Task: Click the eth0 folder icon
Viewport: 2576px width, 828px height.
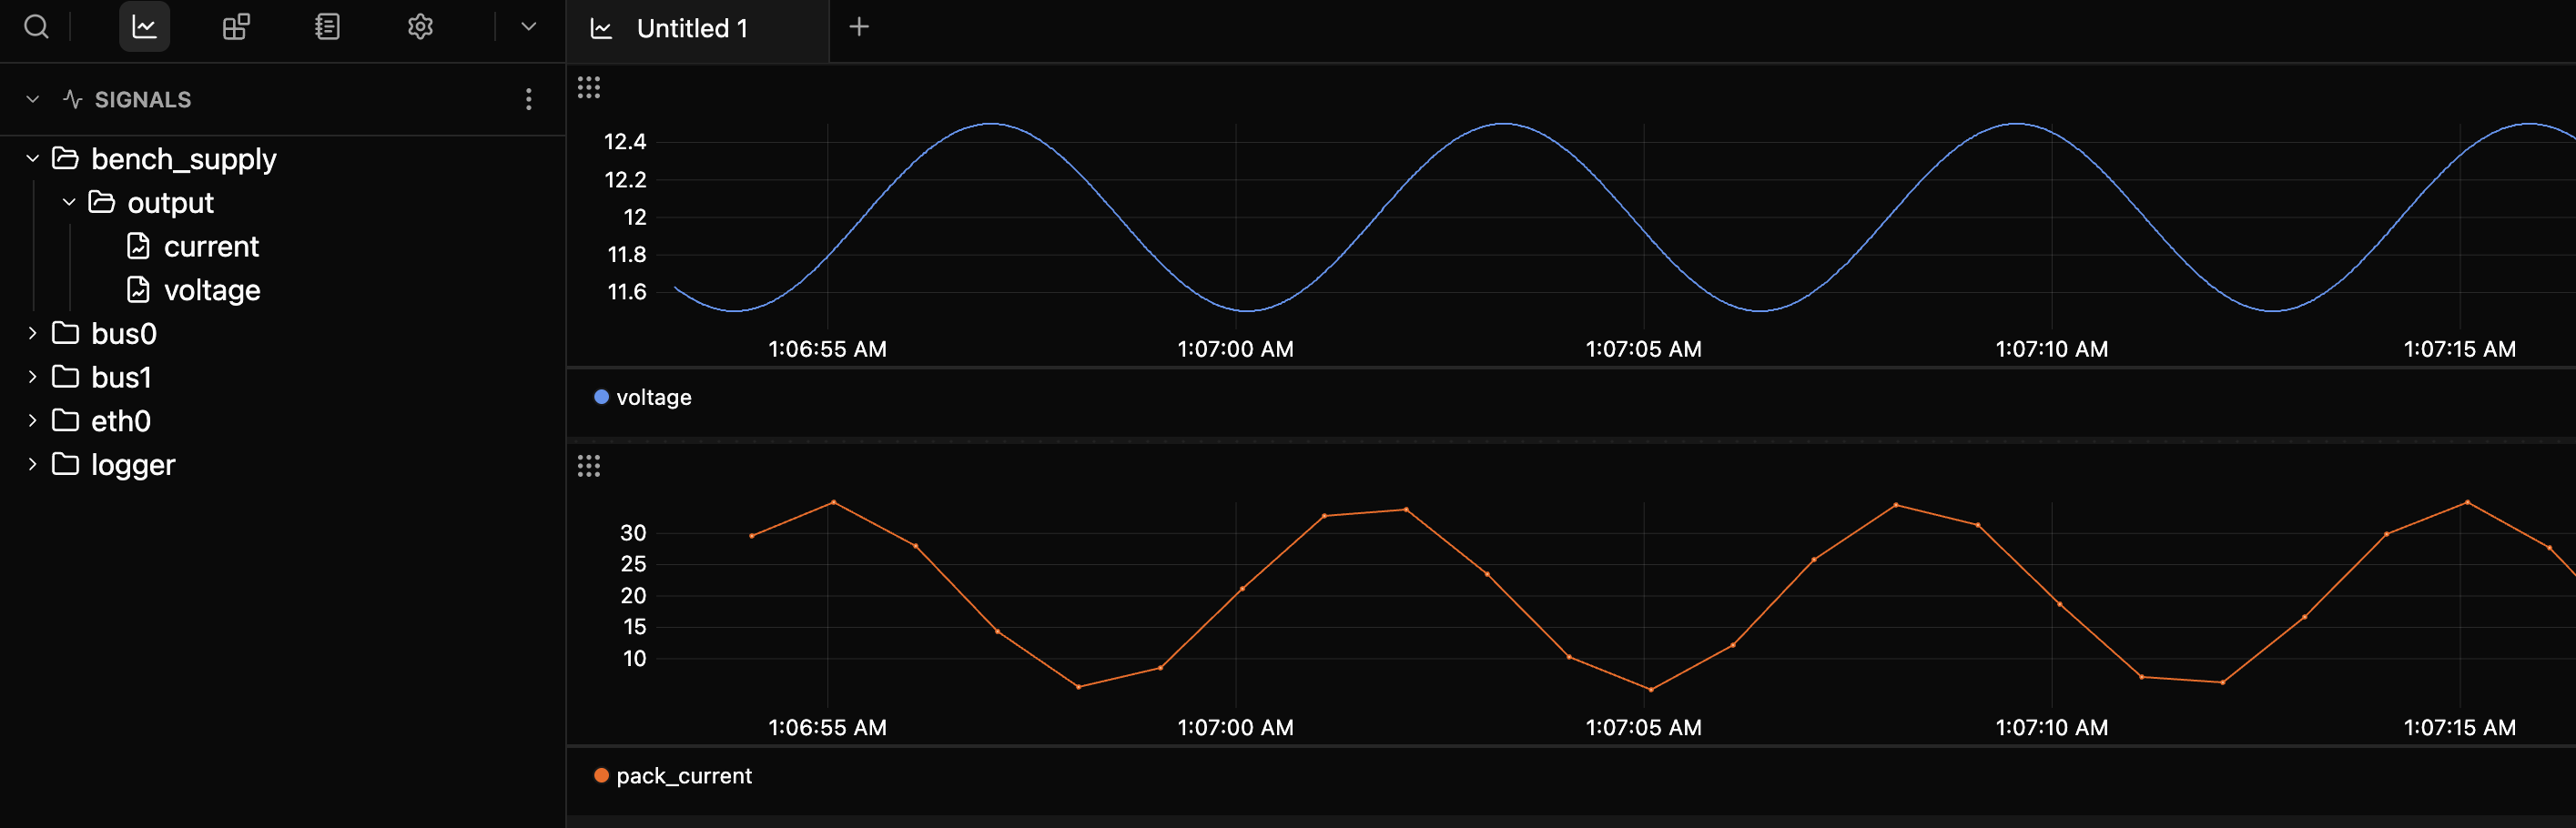Action: click(x=66, y=421)
